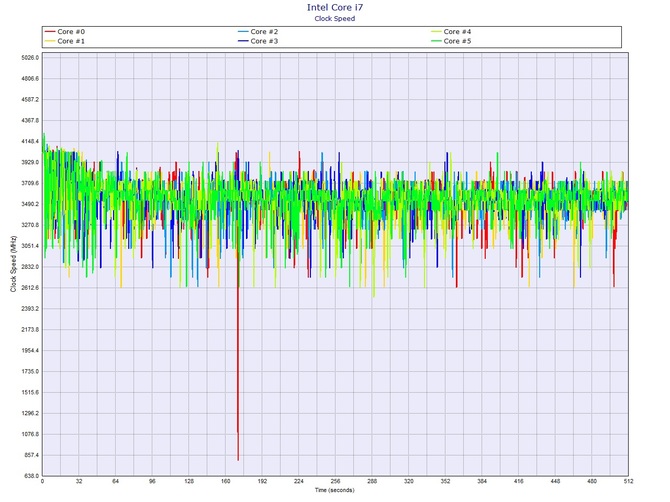This screenshot has height=502, width=670.
Task: Click the red Core #0 color line
Action: coord(50,32)
